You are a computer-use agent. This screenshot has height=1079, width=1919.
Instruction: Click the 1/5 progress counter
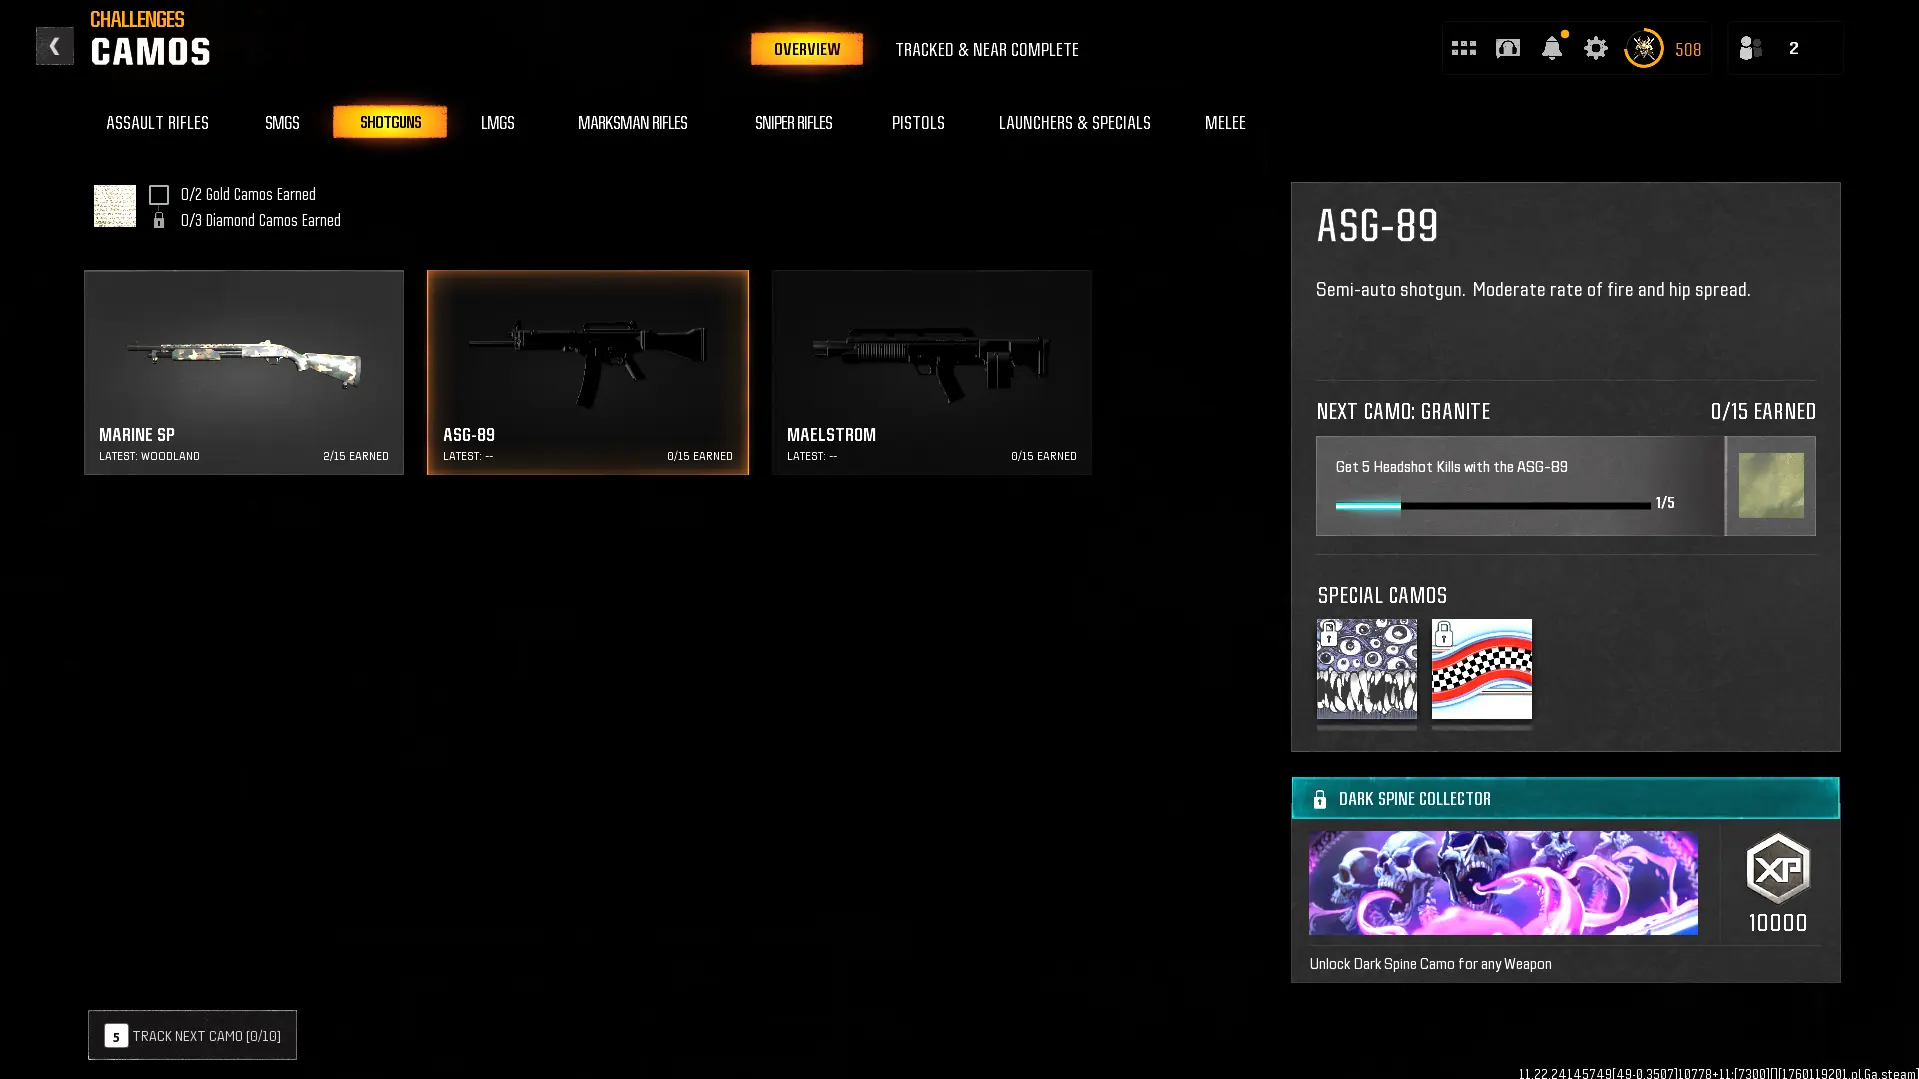pos(1665,503)
